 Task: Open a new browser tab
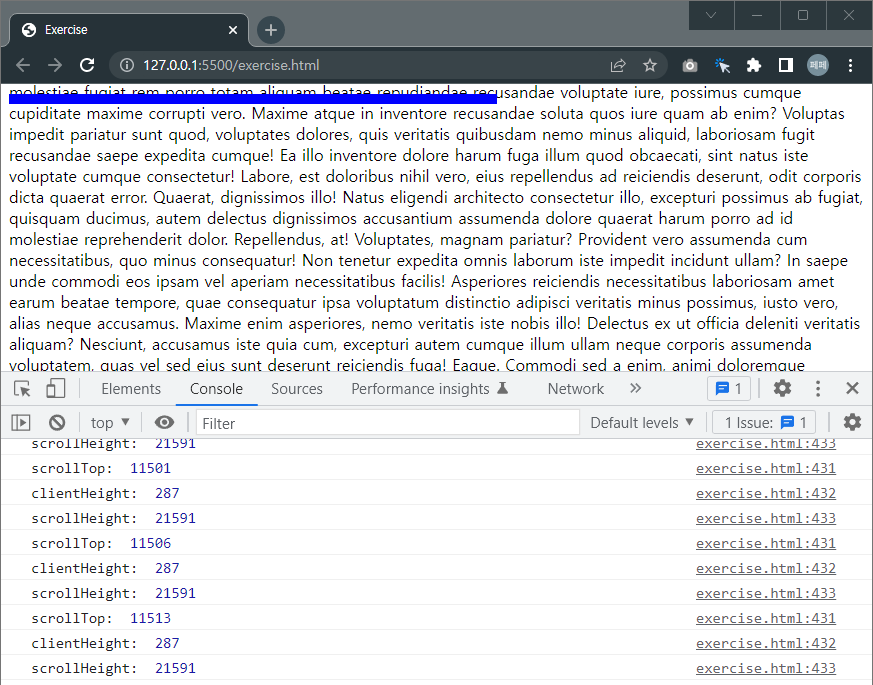tap(271, 30)
